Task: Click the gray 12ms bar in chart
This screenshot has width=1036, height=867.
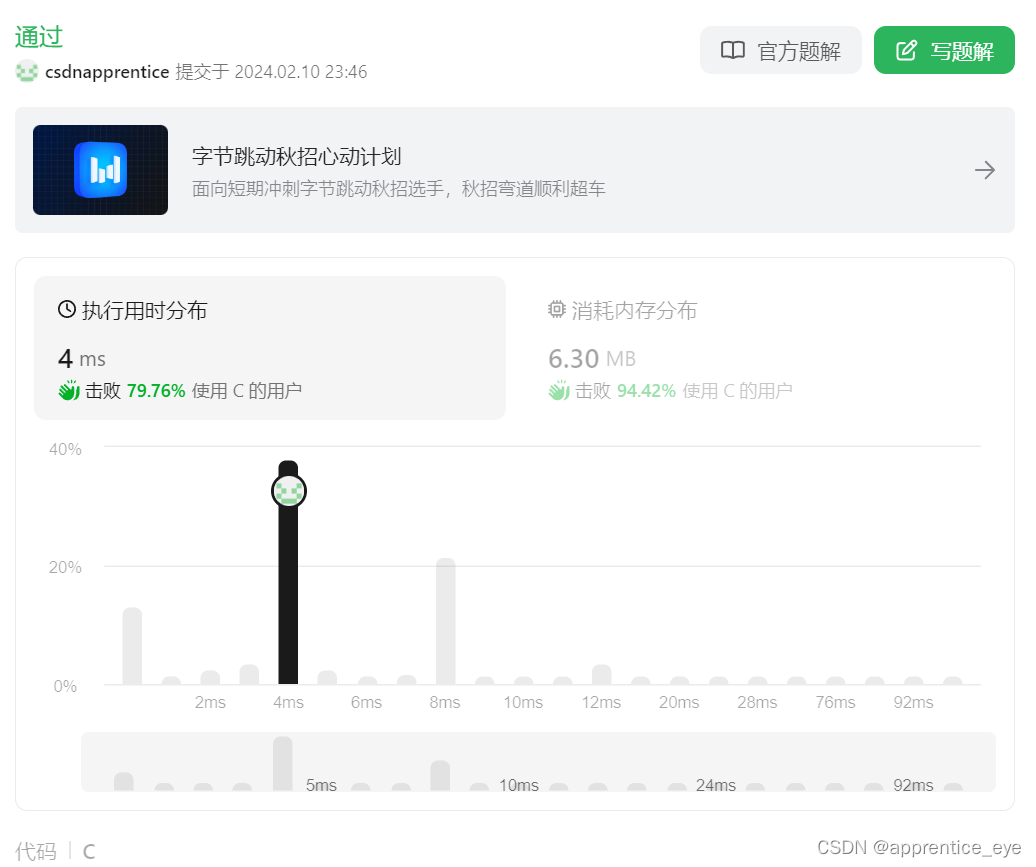Action: (x=601, y=675)
